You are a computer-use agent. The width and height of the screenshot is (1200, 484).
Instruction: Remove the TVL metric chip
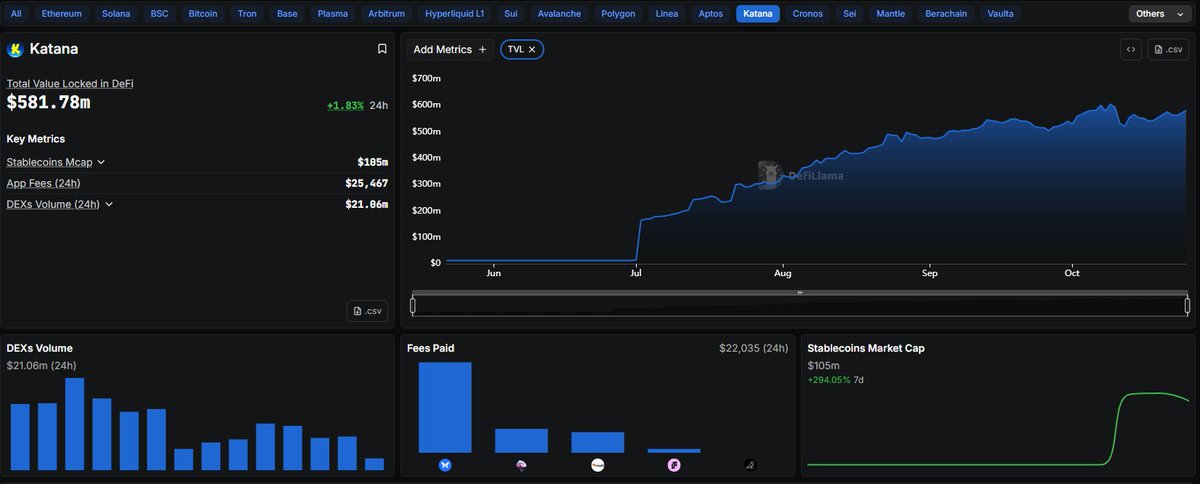pos(532,49)
